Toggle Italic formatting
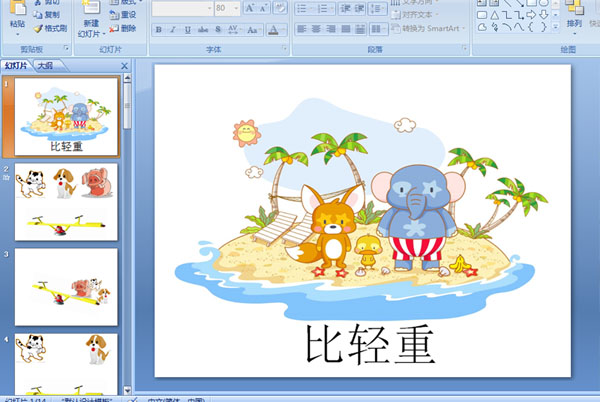Image resolution: width=600 pixels, height=402 pixels. (171, 30)
